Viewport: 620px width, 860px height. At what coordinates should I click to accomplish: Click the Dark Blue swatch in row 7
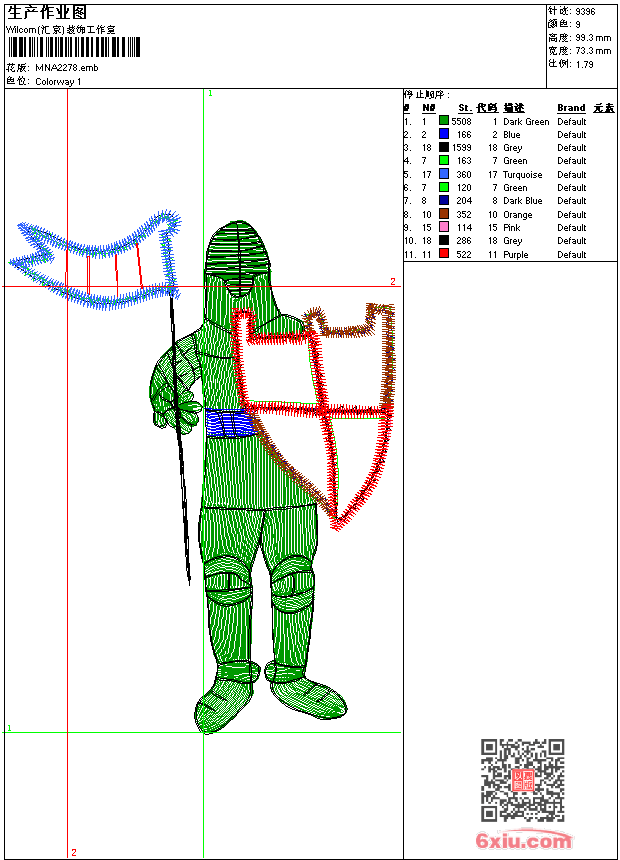[x=444, y=200]
